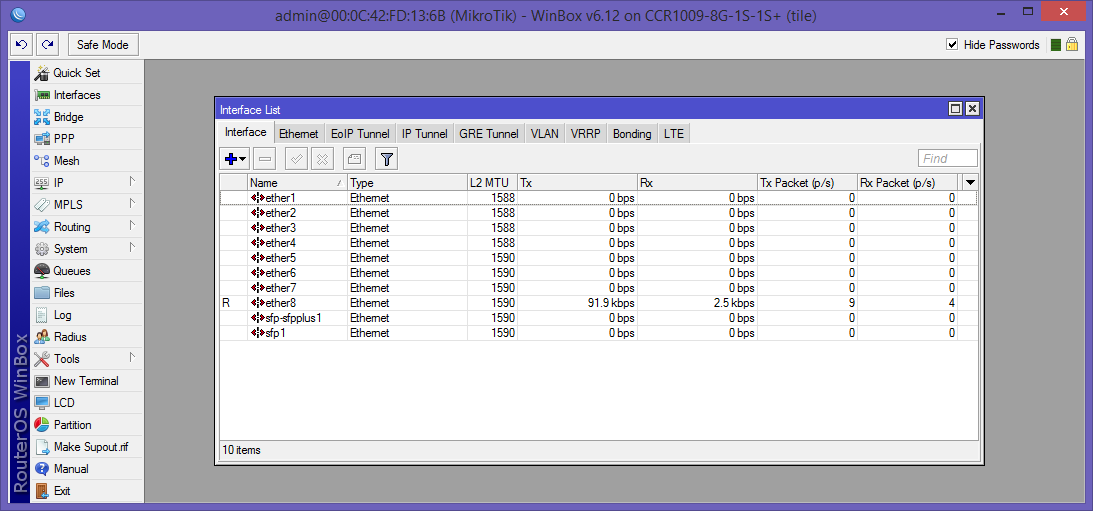Click the remove (minus) interface button
This screenshot has width=1093, height=511.
[x=265, y=159]
